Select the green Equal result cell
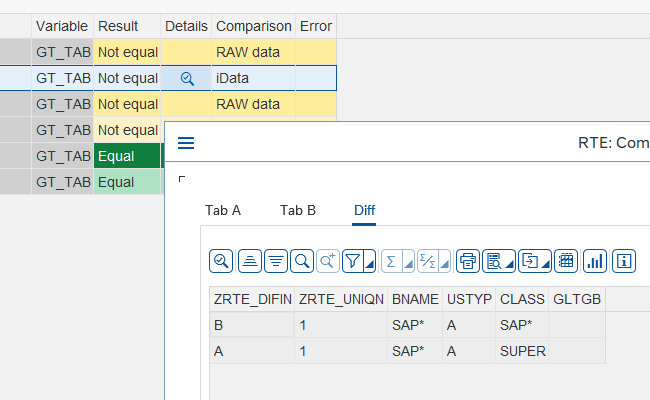The width and height of the screenshot is (650, 400). coord(127,156)
